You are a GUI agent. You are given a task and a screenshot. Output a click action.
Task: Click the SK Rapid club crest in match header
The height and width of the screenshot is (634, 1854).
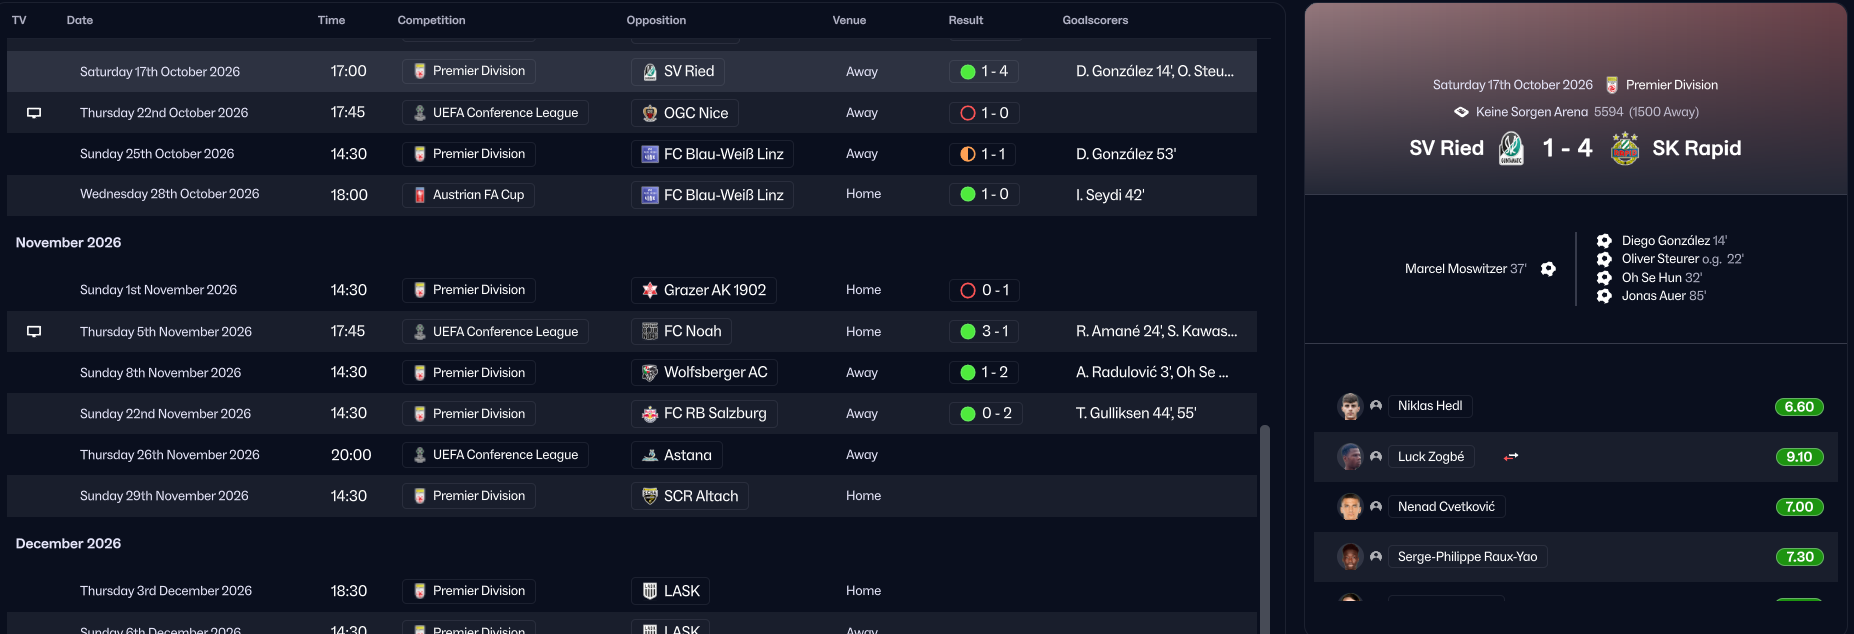point(1625,149)
